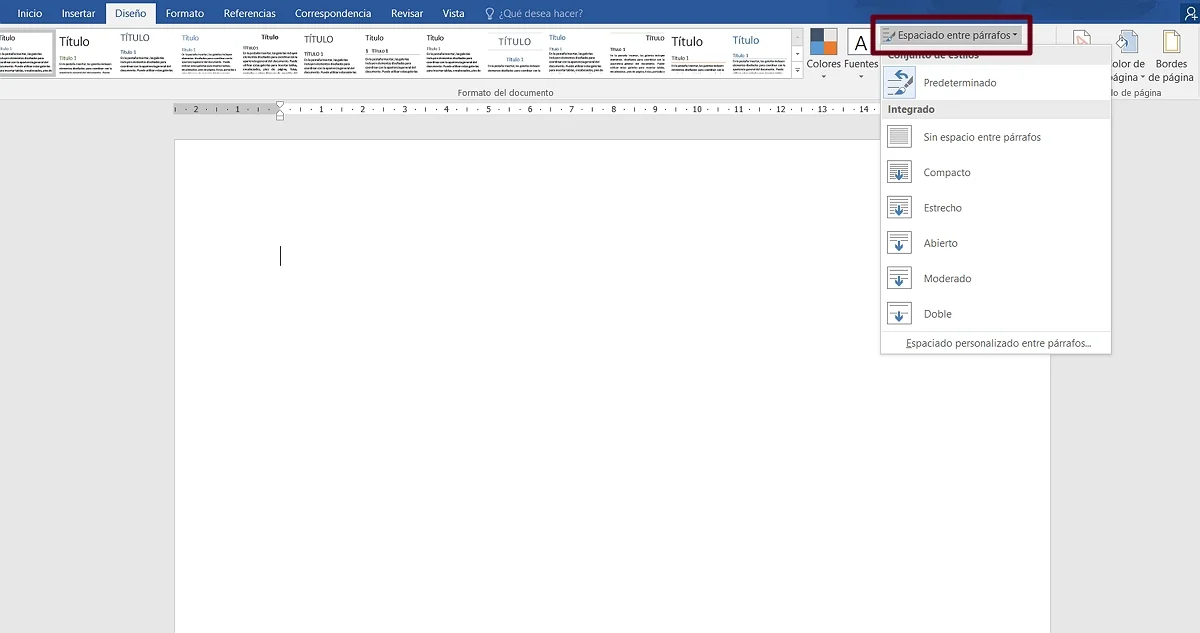Select the numbered '1 Título 1' style thumbnail
Screen dimensions: 1200x633
tap(392, 53)
